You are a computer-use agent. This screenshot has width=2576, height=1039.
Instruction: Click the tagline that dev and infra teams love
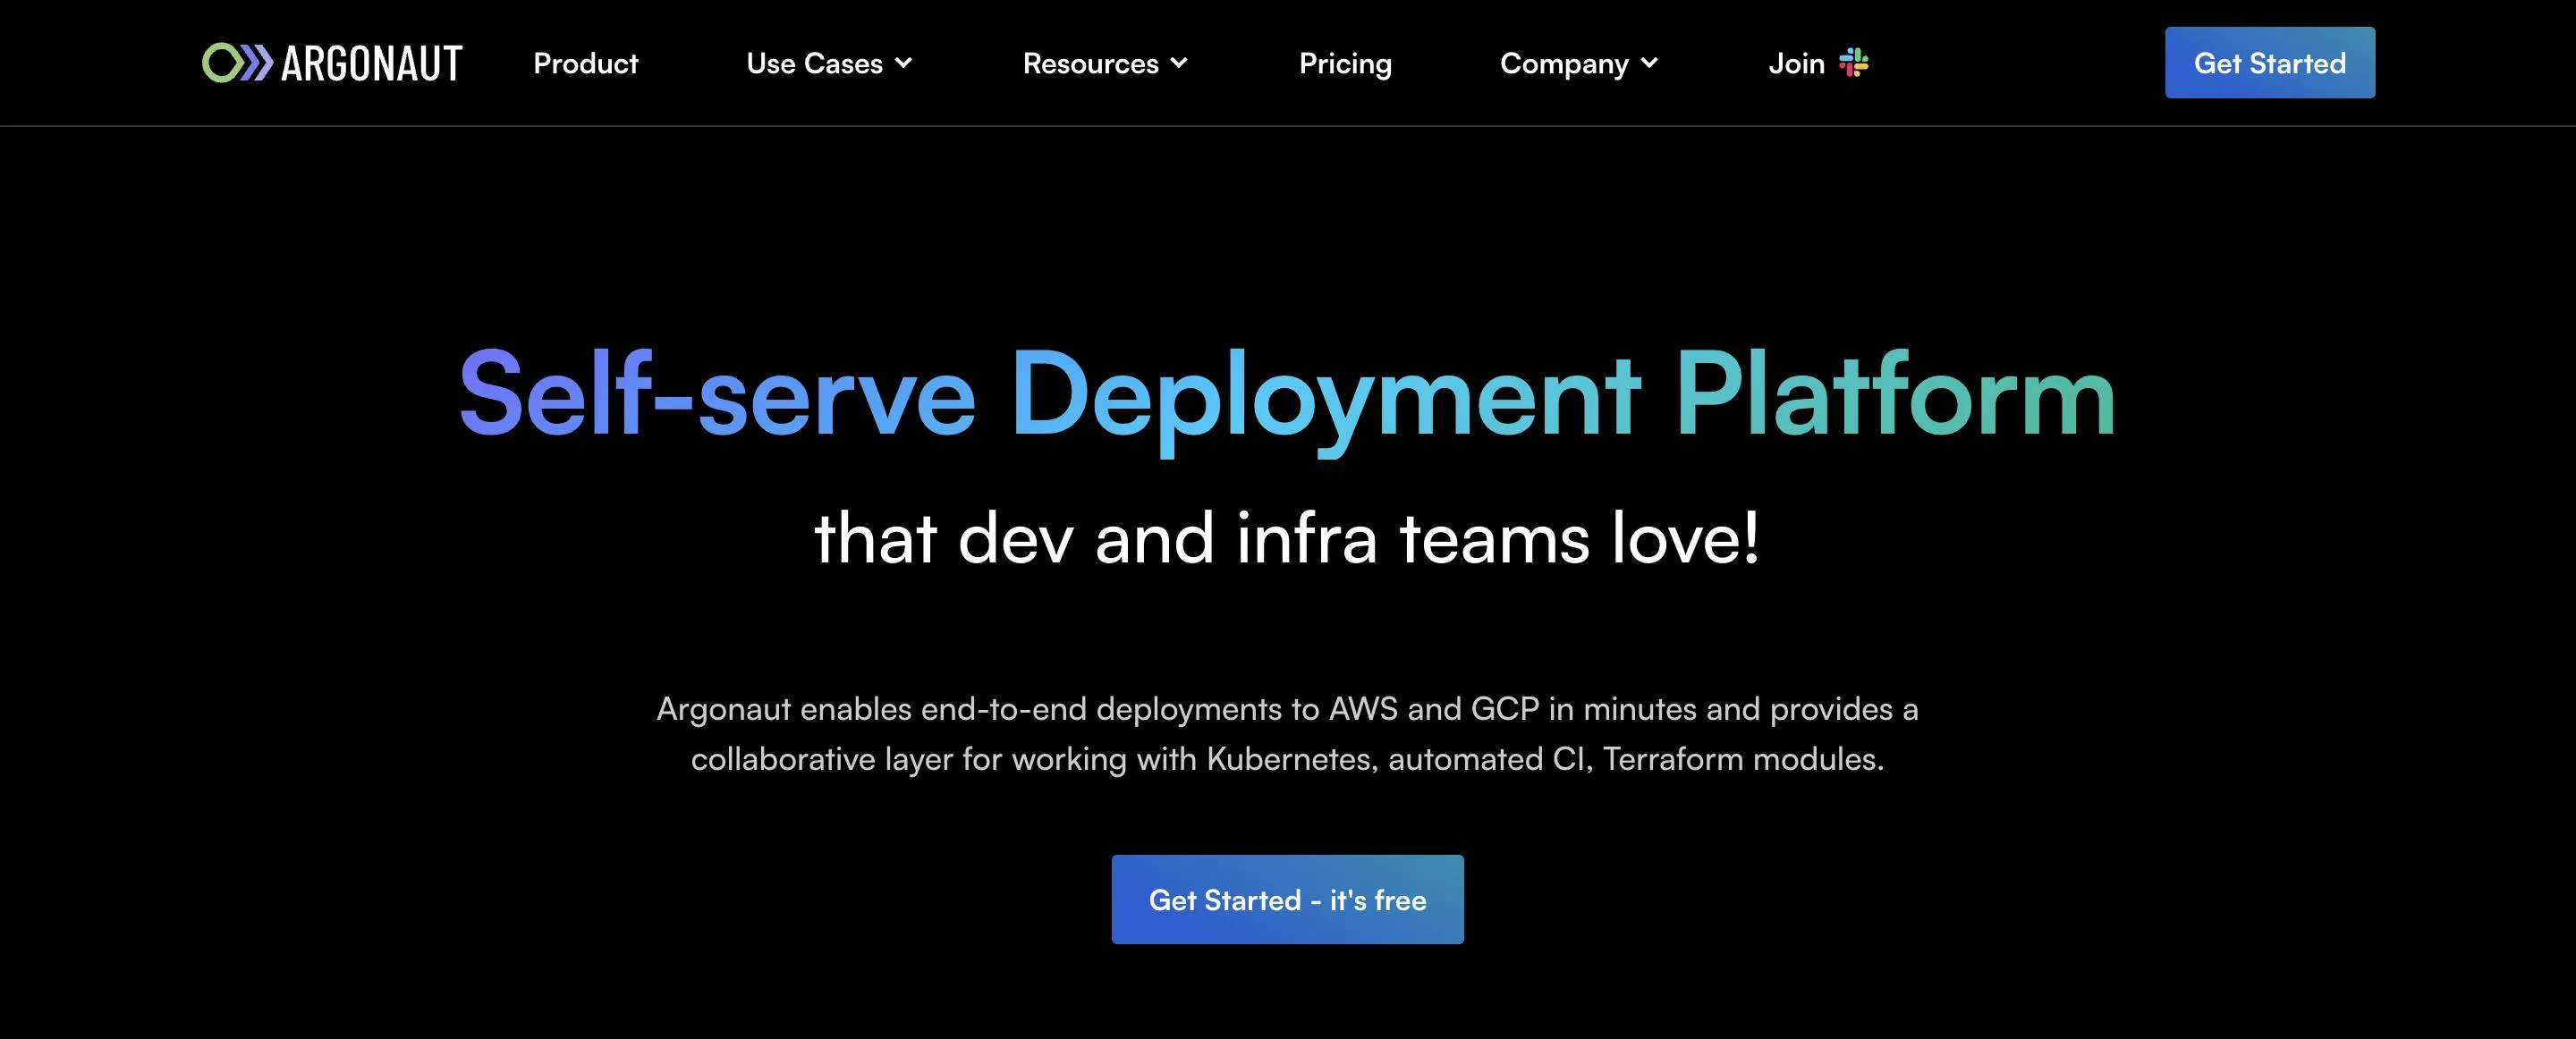coord(1287,539)
